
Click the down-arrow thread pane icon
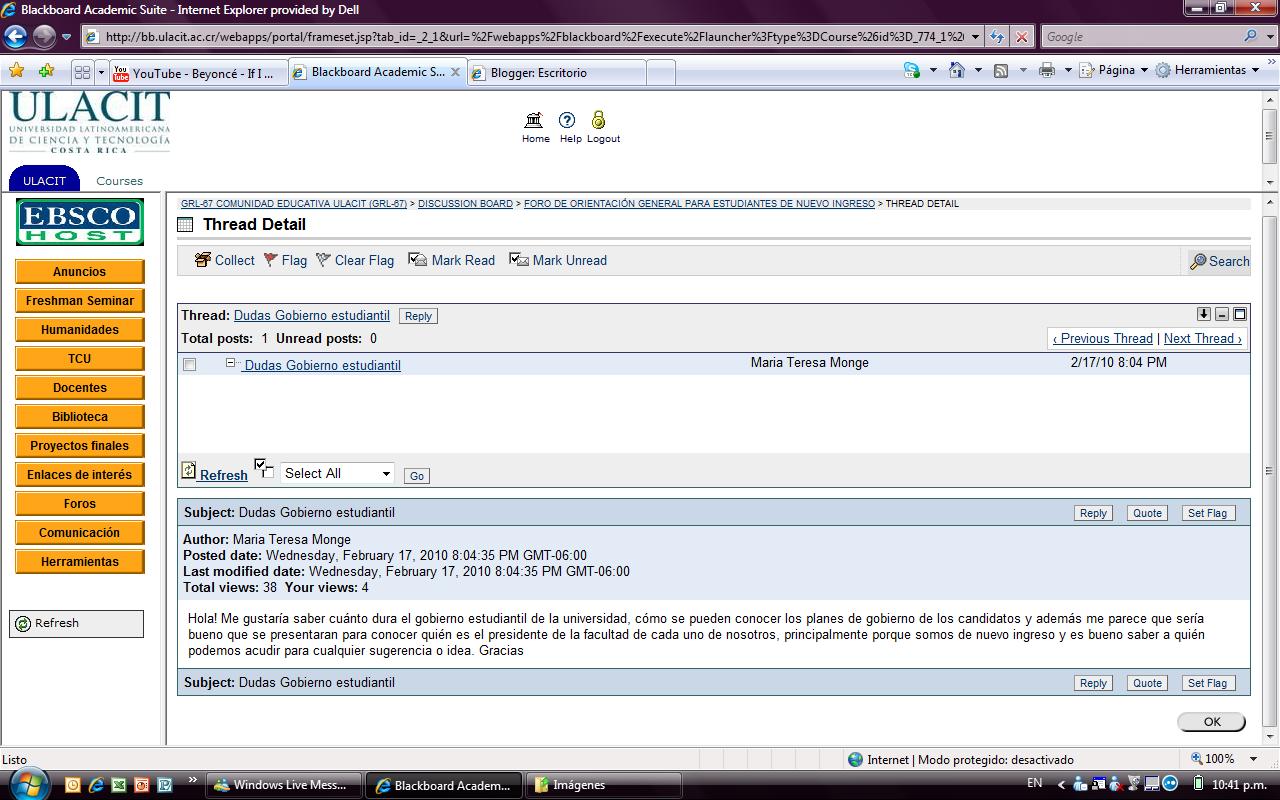[x=1204, y=314]
